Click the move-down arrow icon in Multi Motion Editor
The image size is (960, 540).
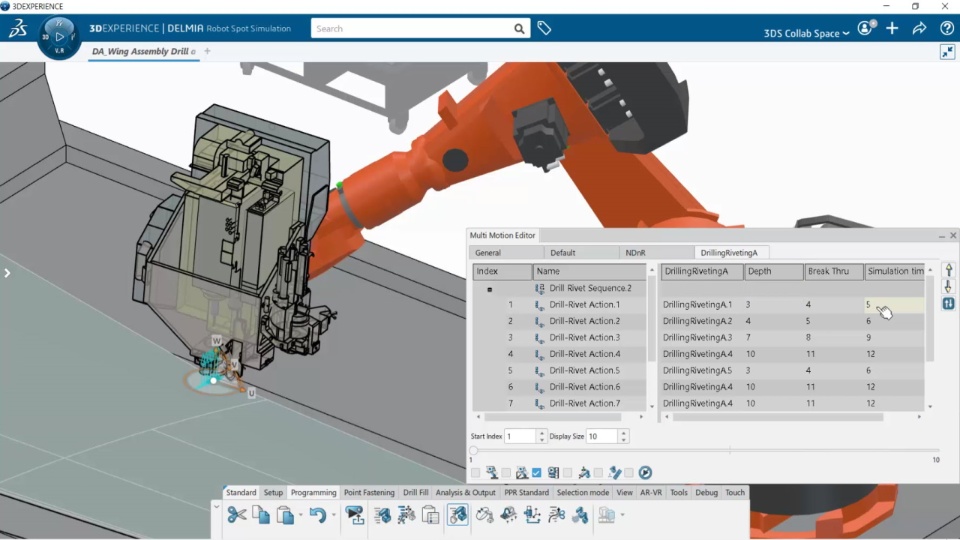[x=948, y=287]
